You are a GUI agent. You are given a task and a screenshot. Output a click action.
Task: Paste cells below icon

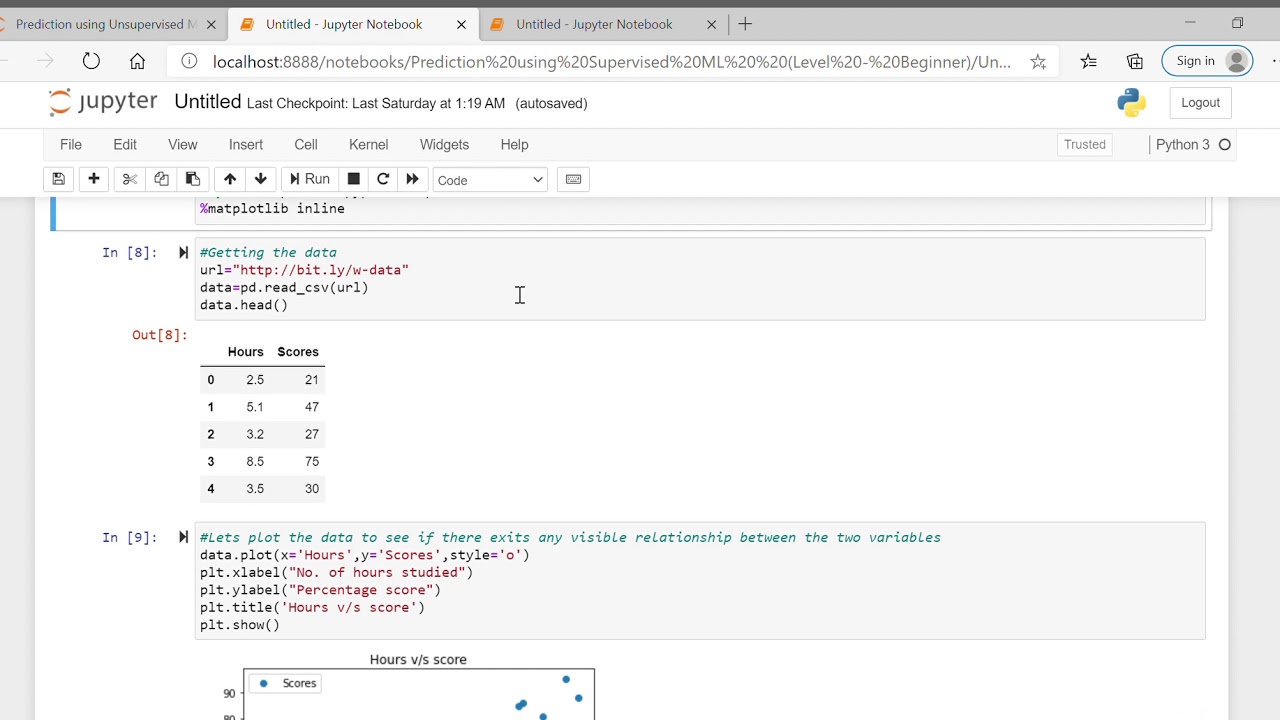pos(193,179)
